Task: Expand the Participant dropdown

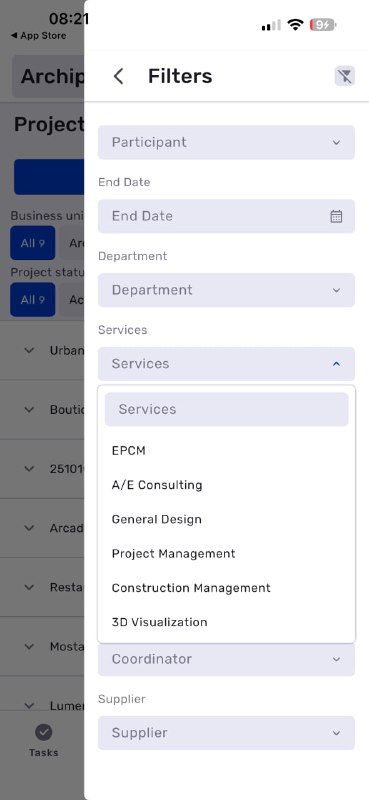Action: 226,142
